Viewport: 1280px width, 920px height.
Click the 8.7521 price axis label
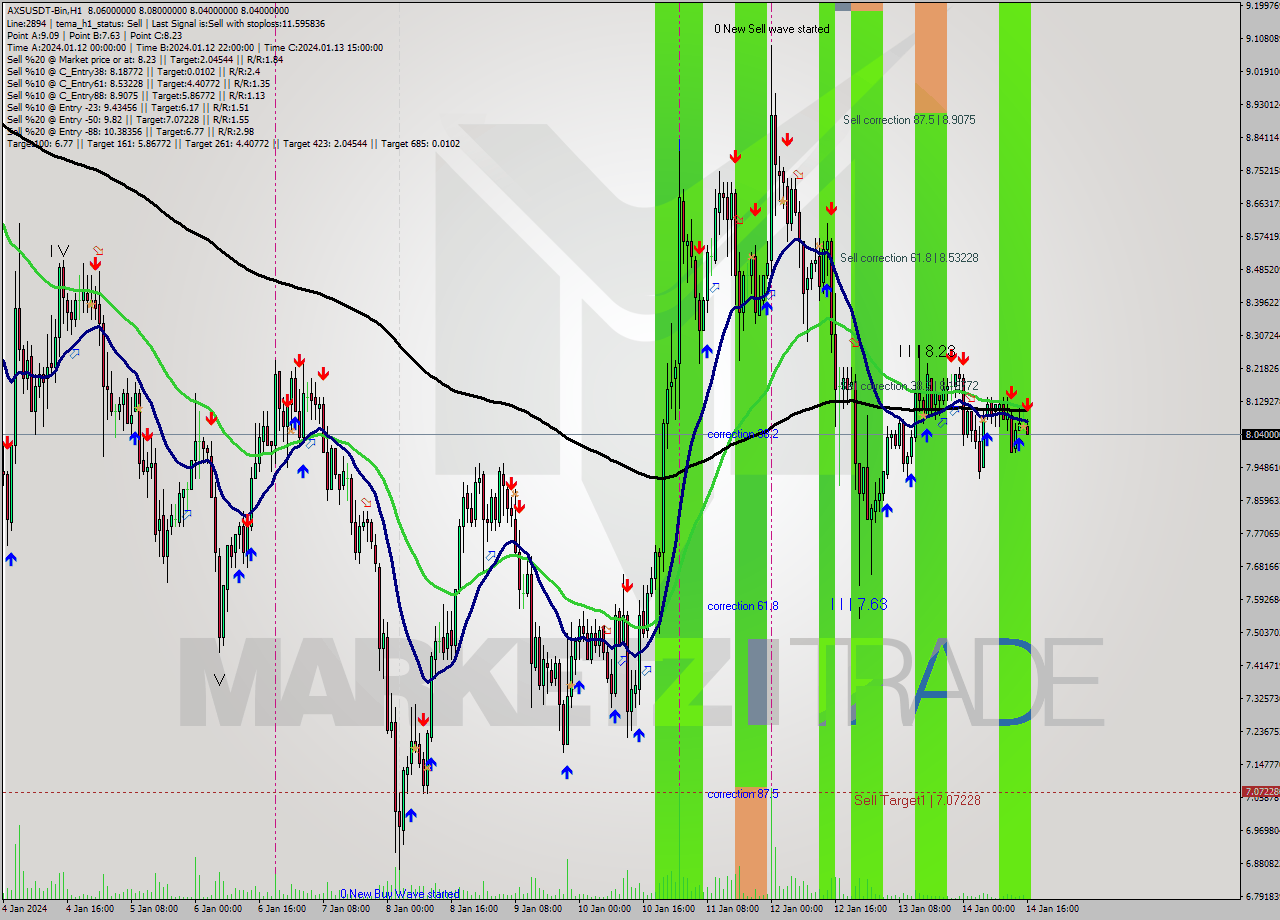pos(1262,170)
